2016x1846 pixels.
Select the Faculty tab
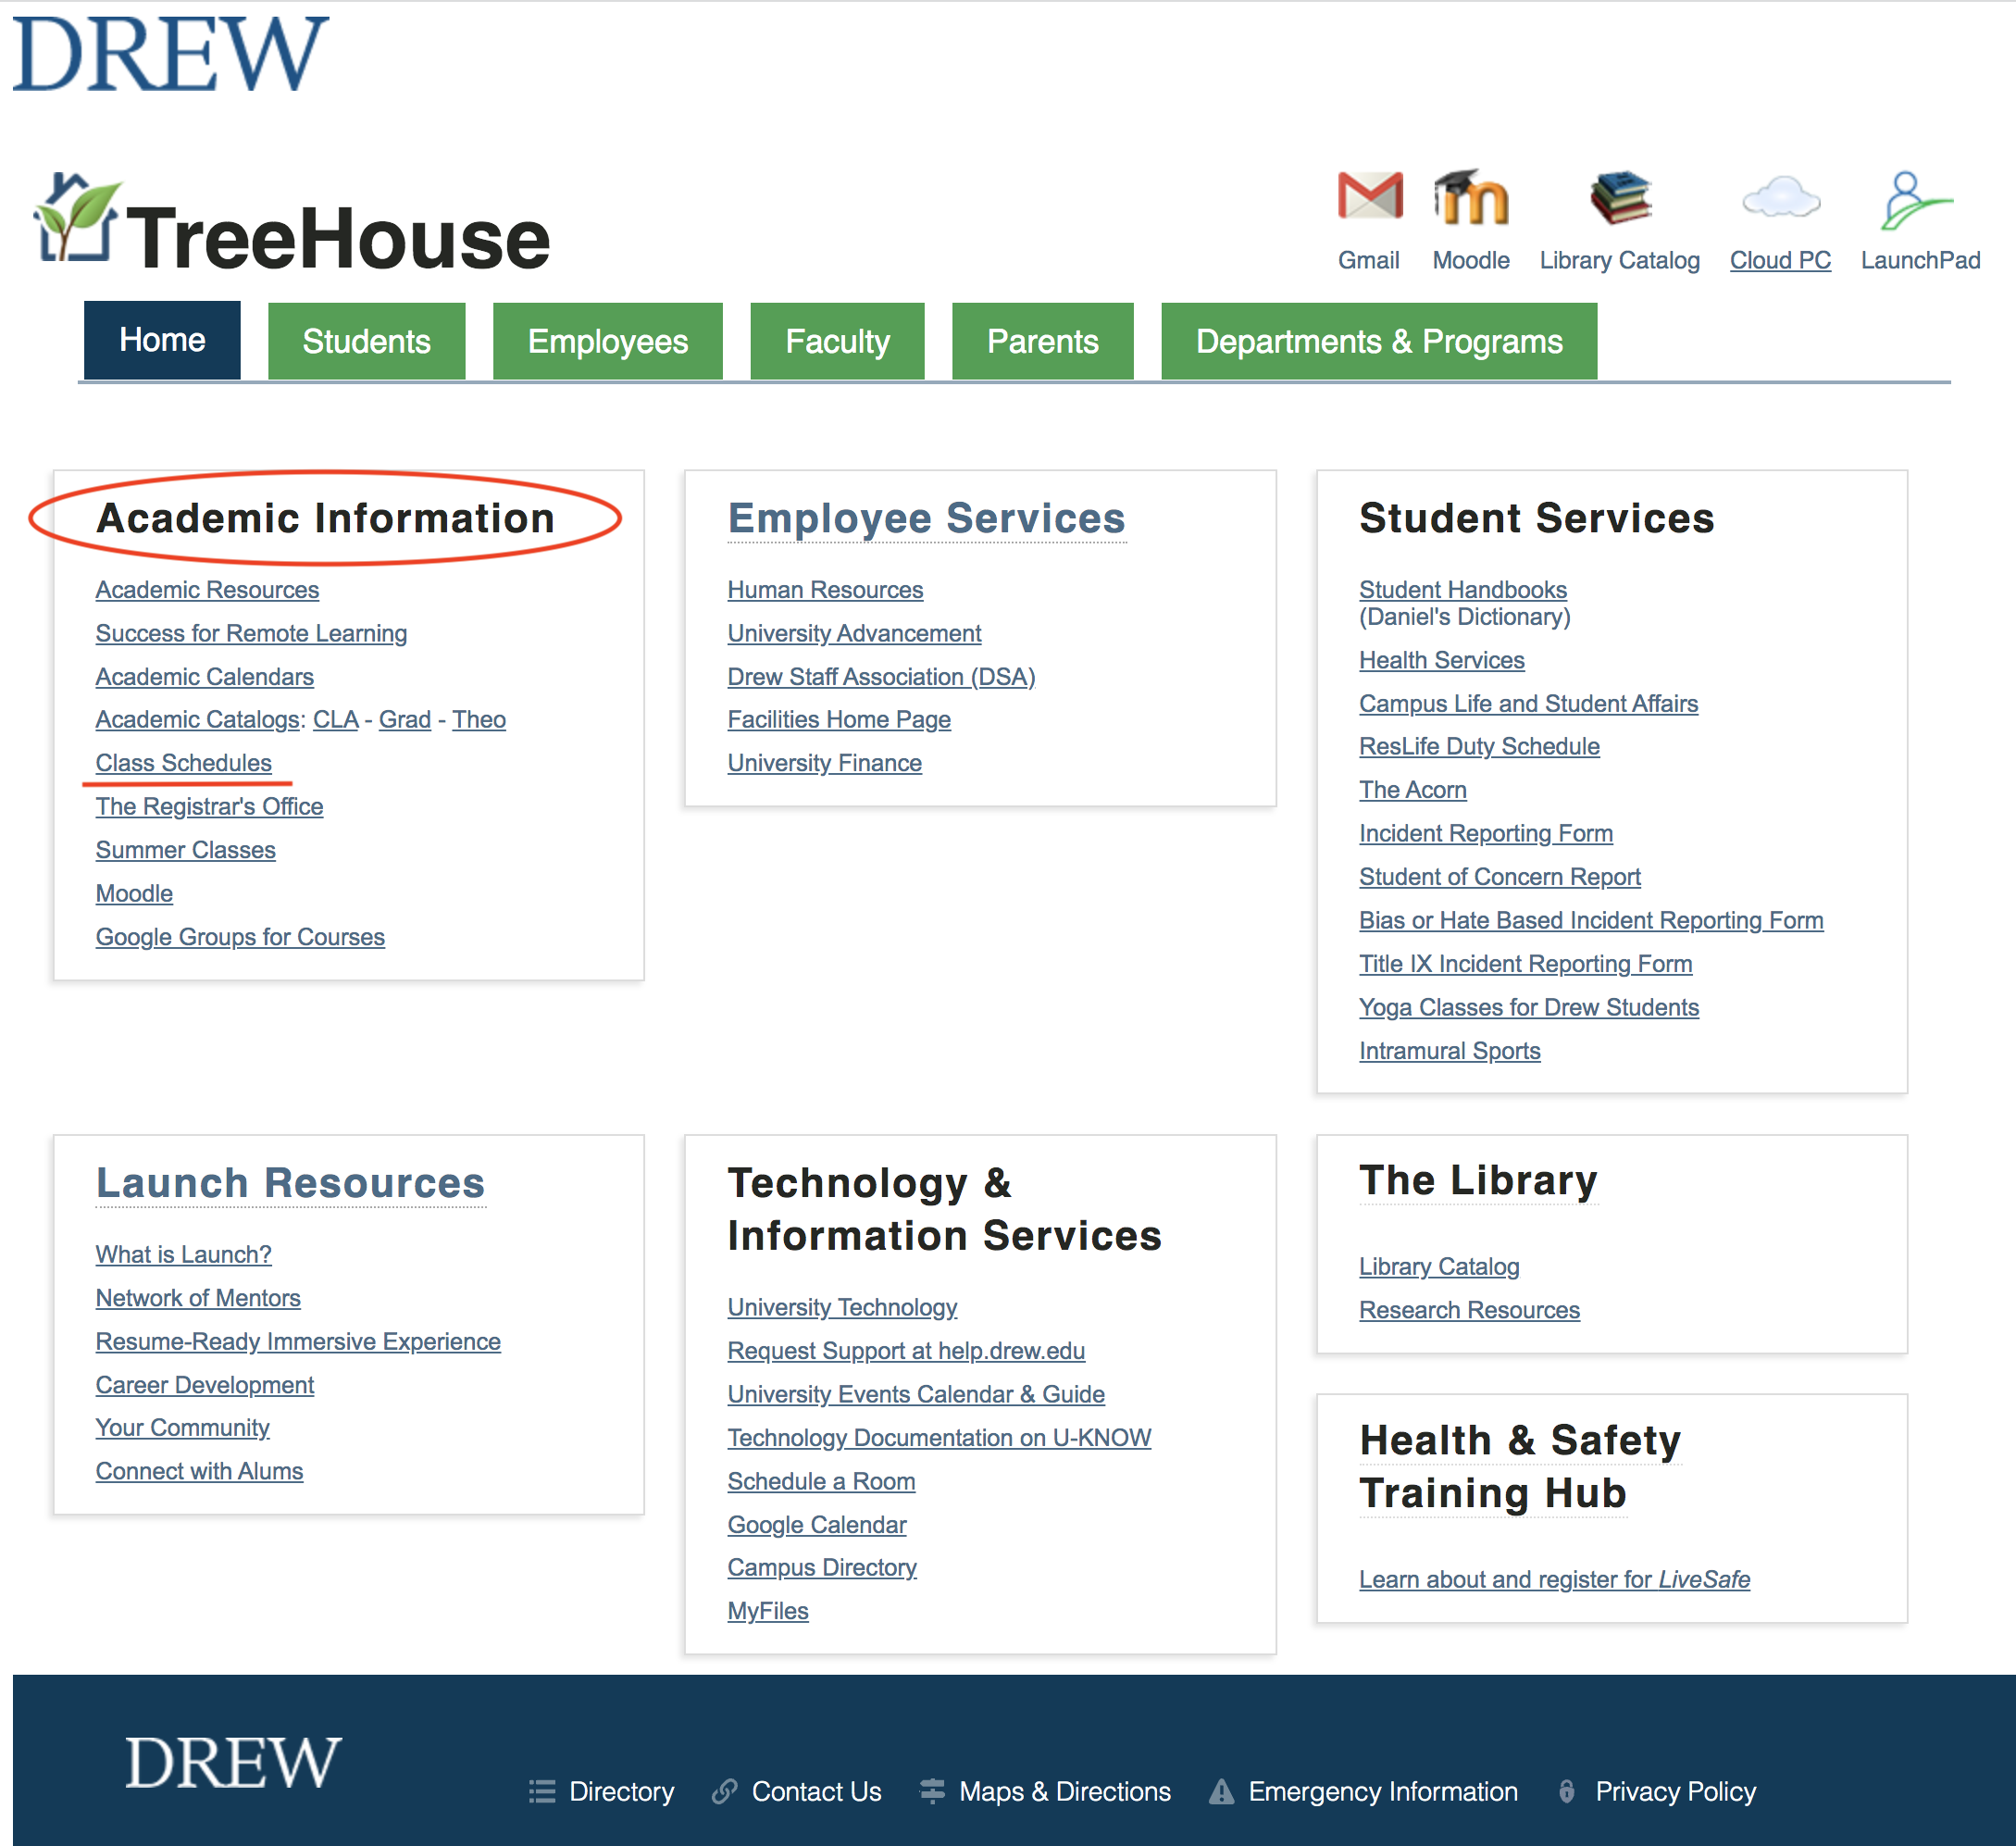837,341
